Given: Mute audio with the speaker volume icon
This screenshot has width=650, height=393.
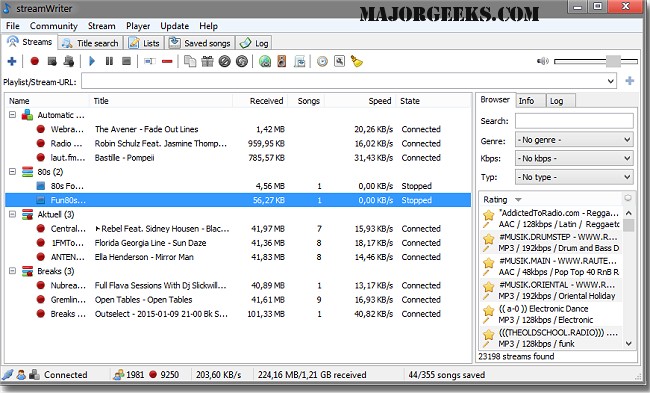Looking at the screenshot, I should 542,61.
